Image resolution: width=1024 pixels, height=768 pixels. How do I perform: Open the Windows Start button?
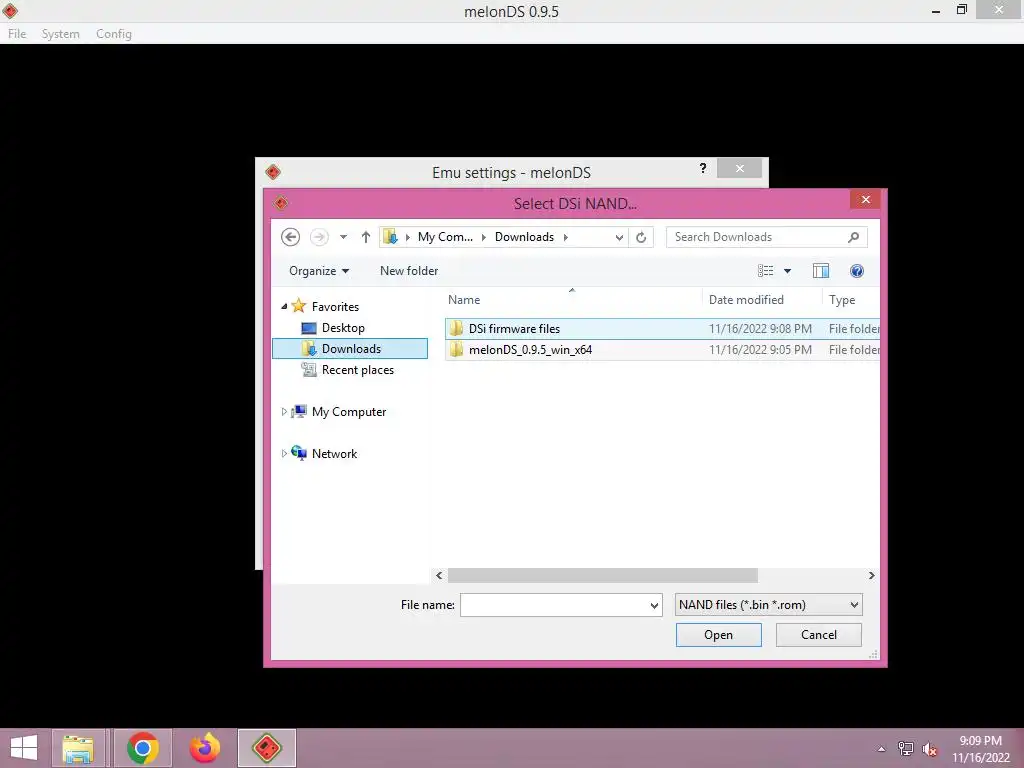pyautogui.click(x=24, y=748)
